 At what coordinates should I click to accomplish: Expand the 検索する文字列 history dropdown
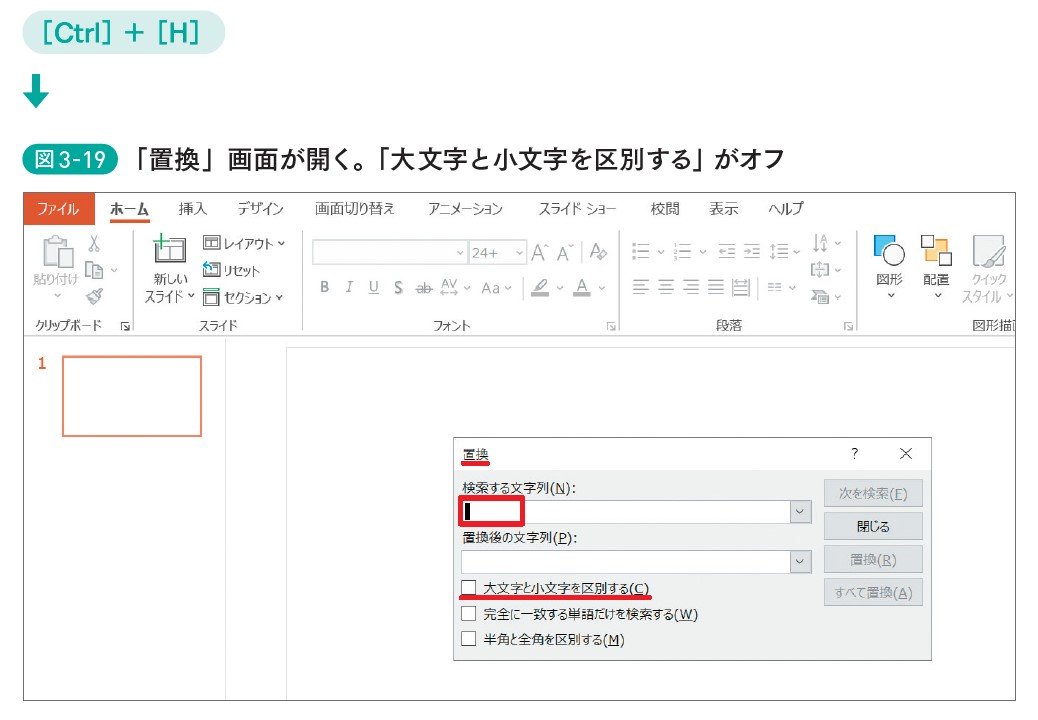tap(799, 512)
